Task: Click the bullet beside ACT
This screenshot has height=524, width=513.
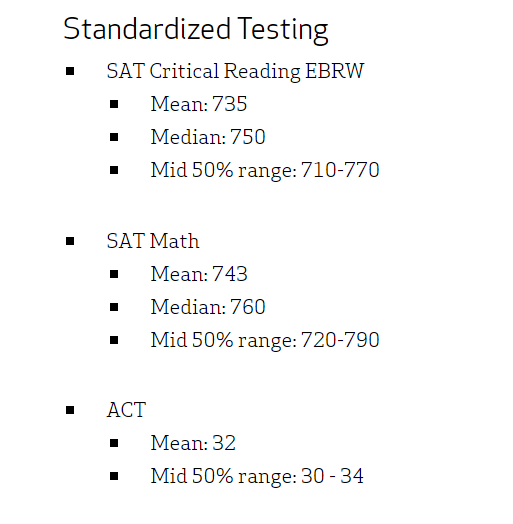Action: 70,410
